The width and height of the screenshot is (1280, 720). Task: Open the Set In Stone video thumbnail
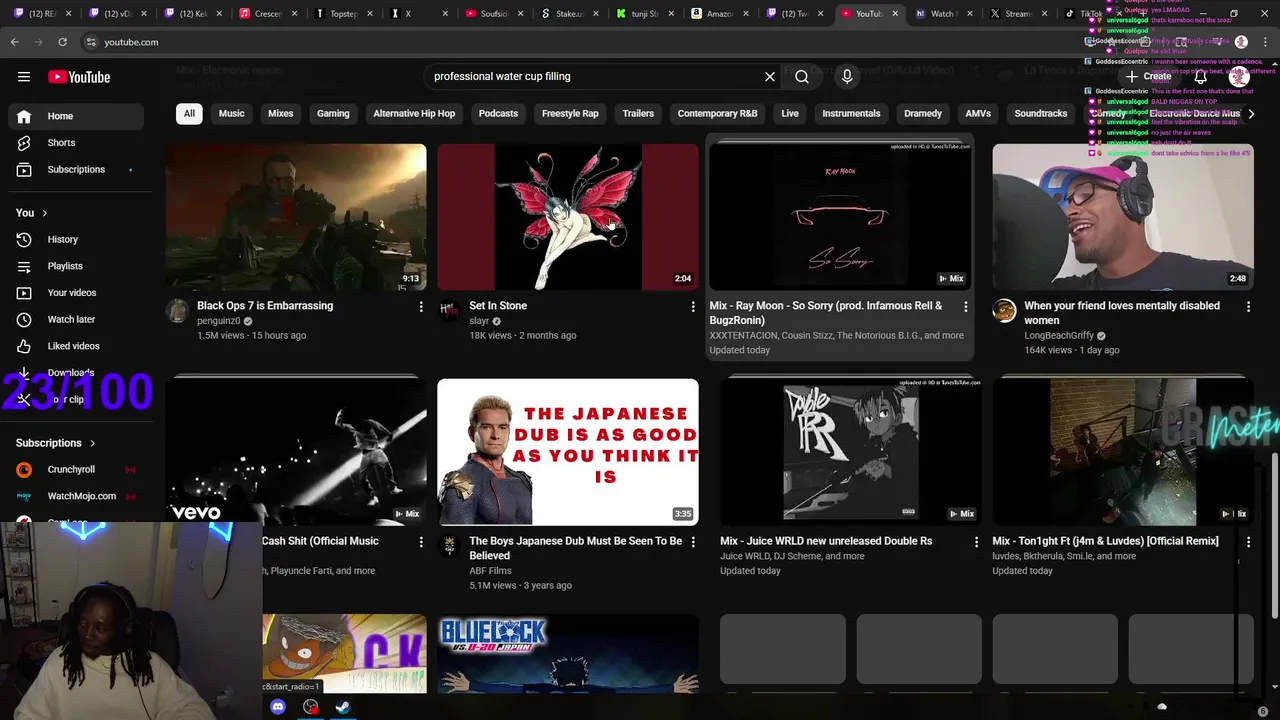[x=568, y=217]
